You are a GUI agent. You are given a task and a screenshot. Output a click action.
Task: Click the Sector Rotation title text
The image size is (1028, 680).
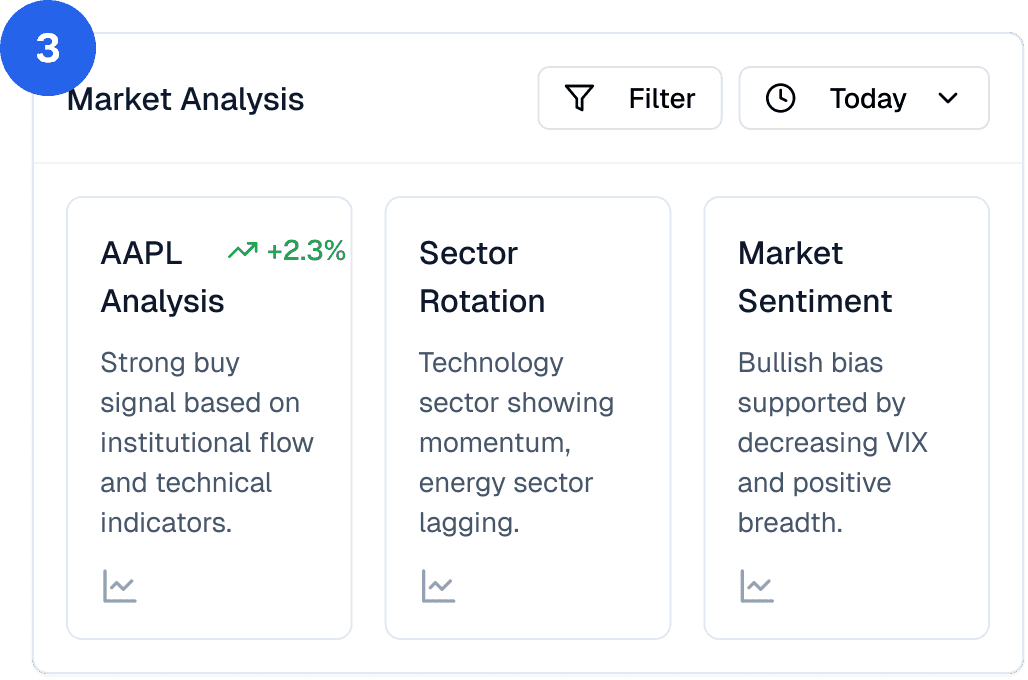tap(482, 277)
